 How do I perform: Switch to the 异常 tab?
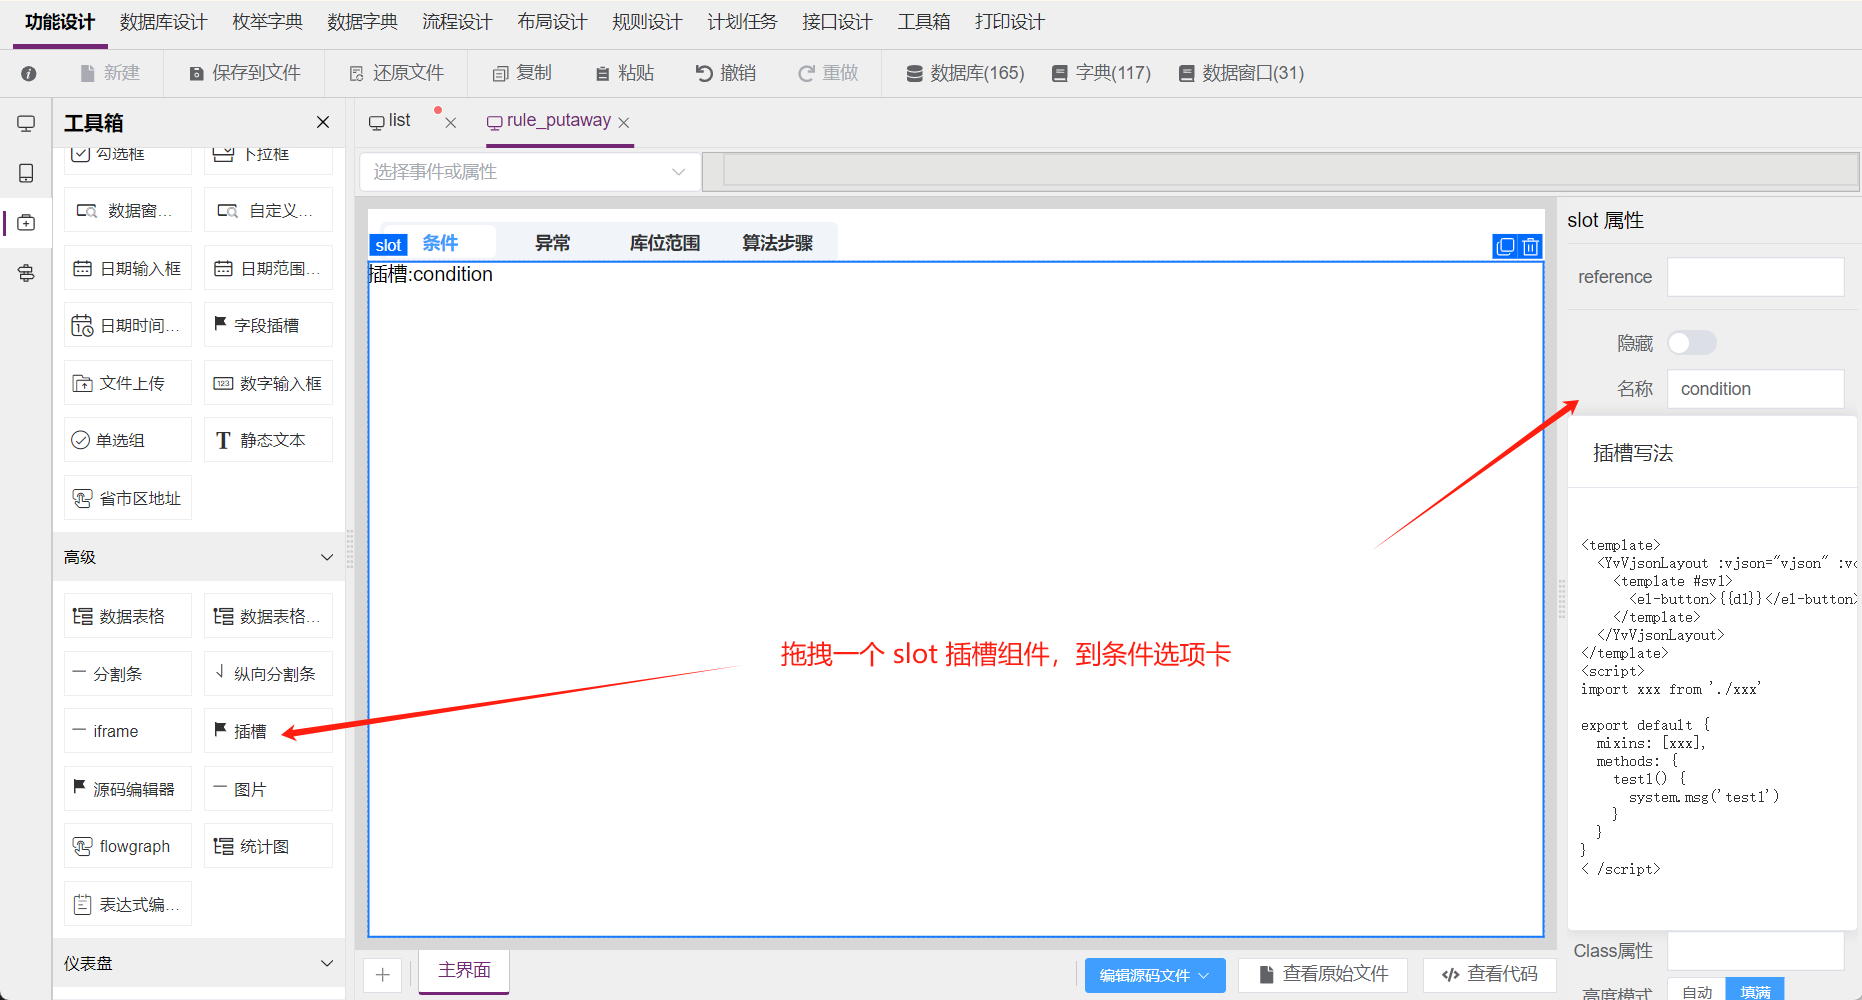click(x=552, y=243)
